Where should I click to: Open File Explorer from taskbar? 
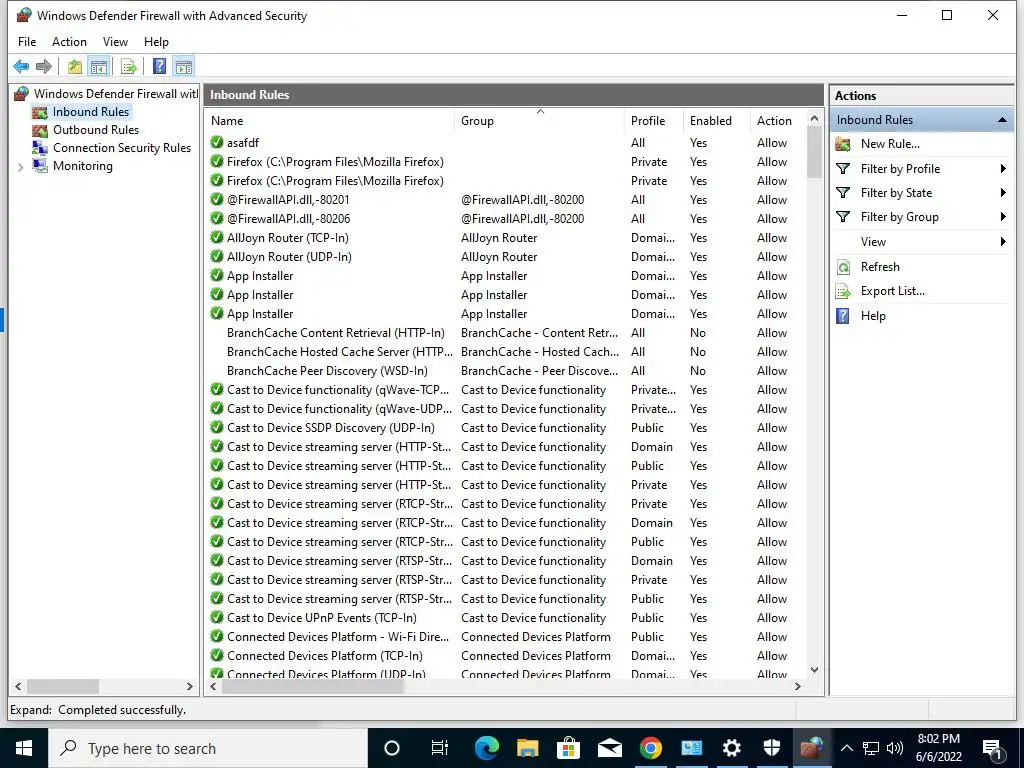pos(528,748)
